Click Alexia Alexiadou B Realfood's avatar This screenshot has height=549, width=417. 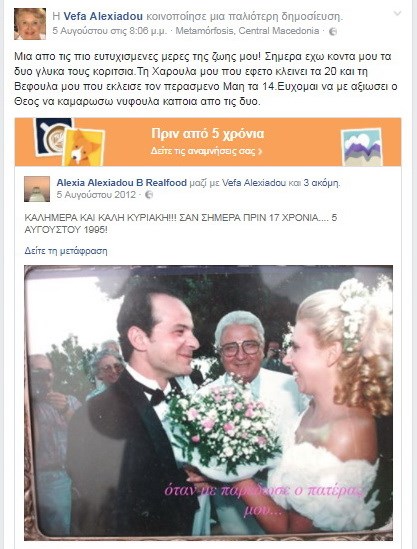coord(37,189)
